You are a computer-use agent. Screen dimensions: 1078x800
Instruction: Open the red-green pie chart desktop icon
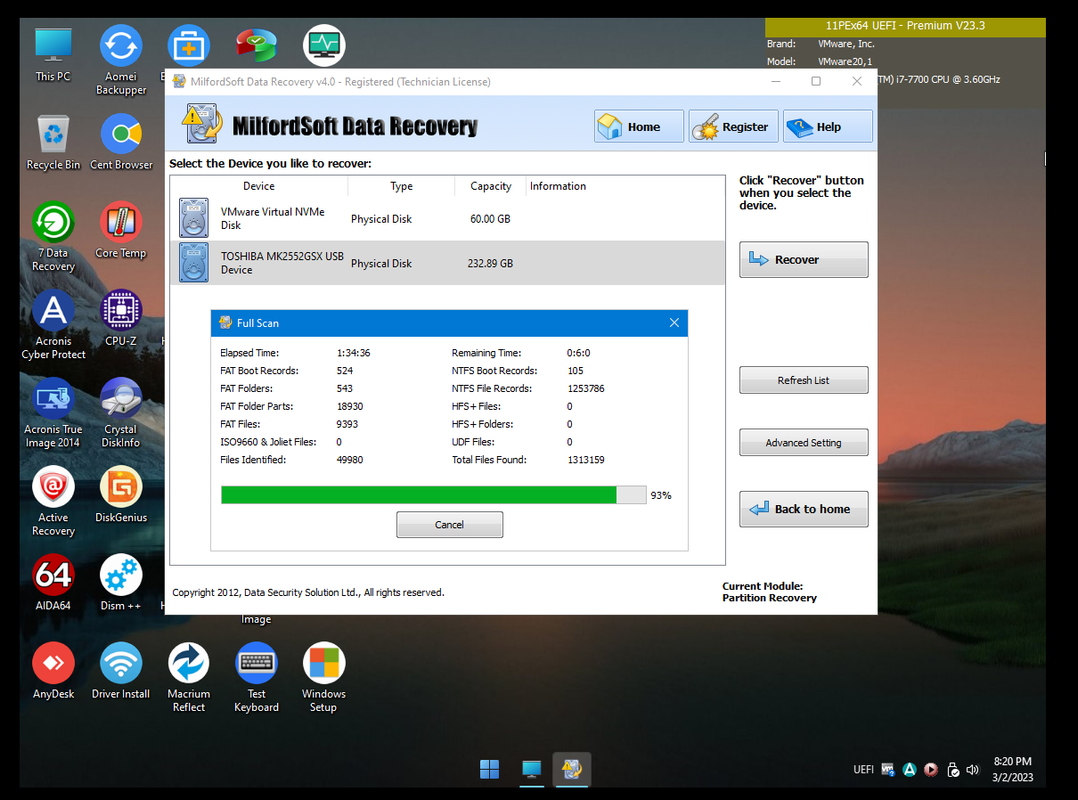pos(256,45)
